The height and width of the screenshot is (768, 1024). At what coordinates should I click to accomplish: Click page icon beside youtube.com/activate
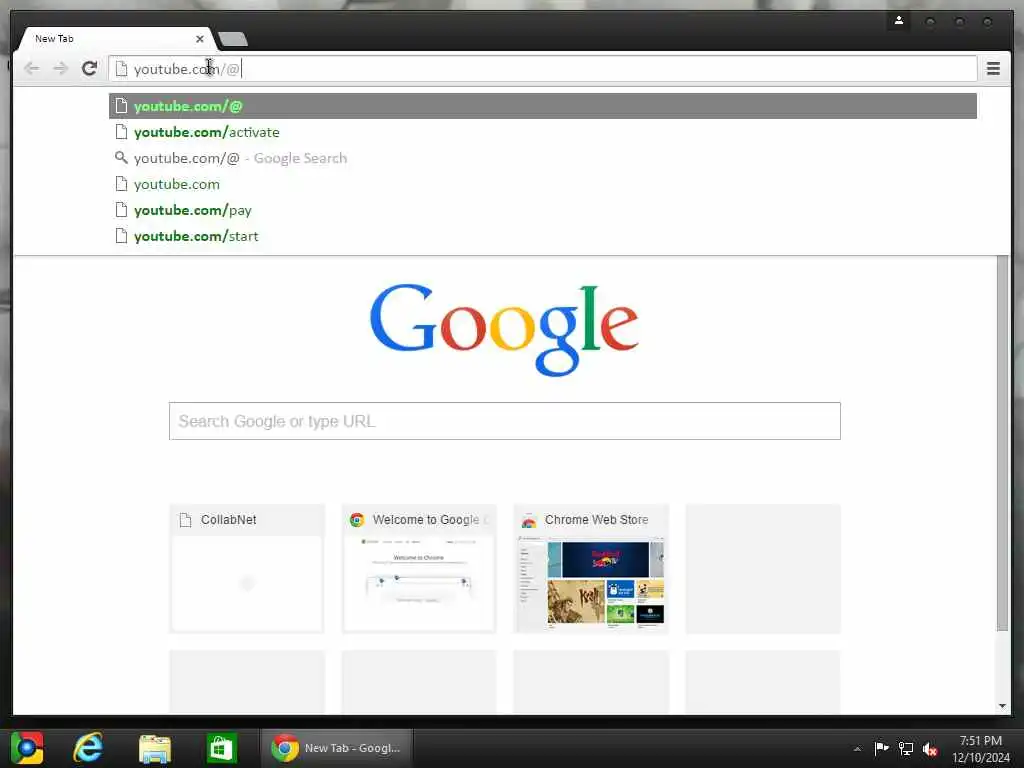coord(121,132)
